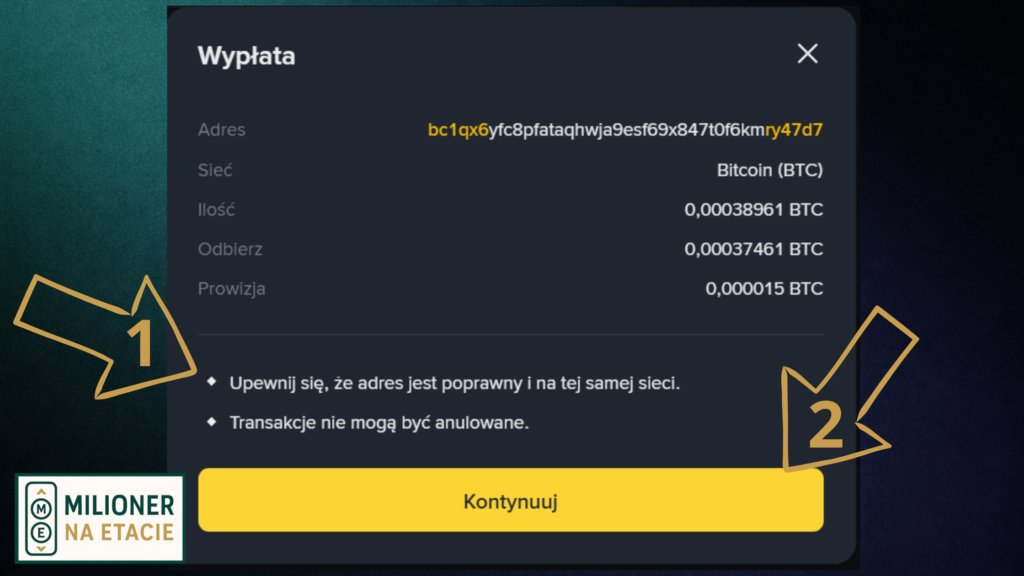
Task: Click the Ilość field label
Action: tap(216, 210)
